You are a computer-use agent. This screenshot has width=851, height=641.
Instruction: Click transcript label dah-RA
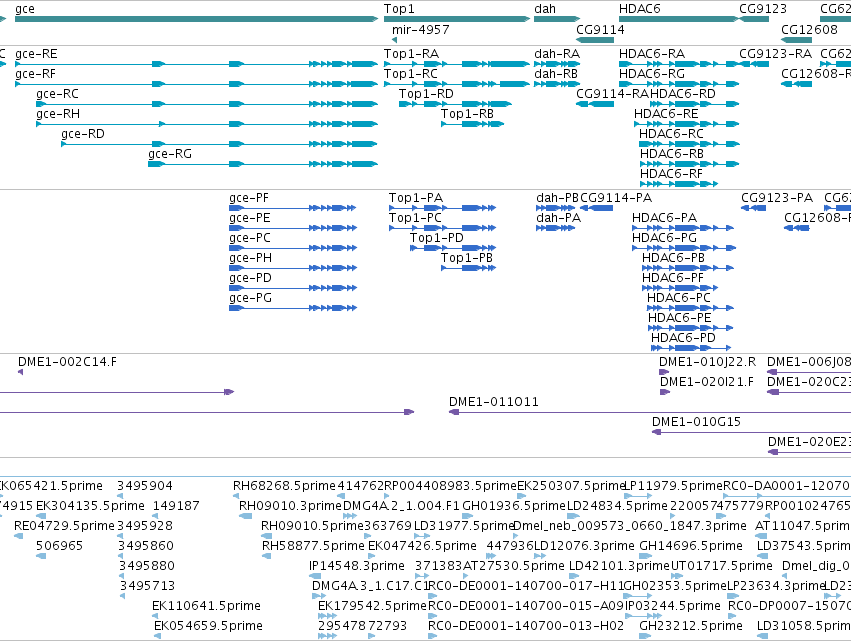point(557,54)
